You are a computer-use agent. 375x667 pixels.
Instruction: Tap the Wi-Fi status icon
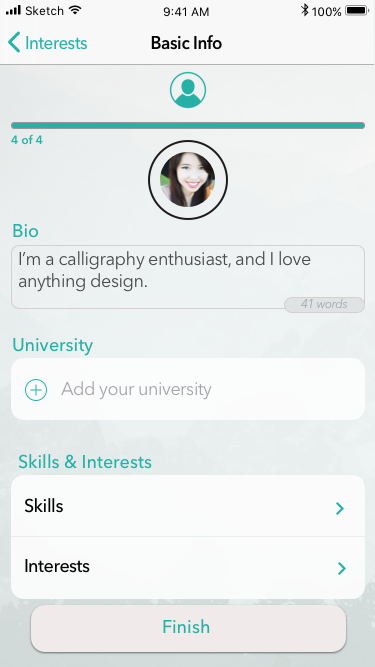pyautogui.click(x=75, y=10)
